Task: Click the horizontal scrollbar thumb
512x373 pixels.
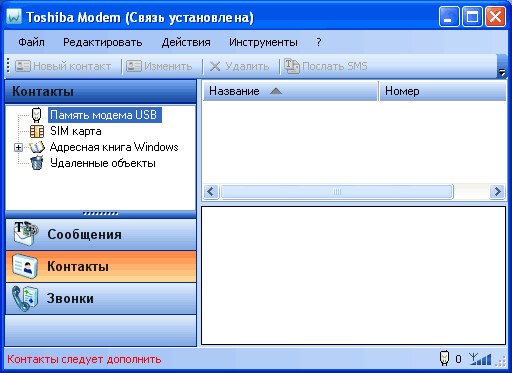Action: (x=337, y=192)
